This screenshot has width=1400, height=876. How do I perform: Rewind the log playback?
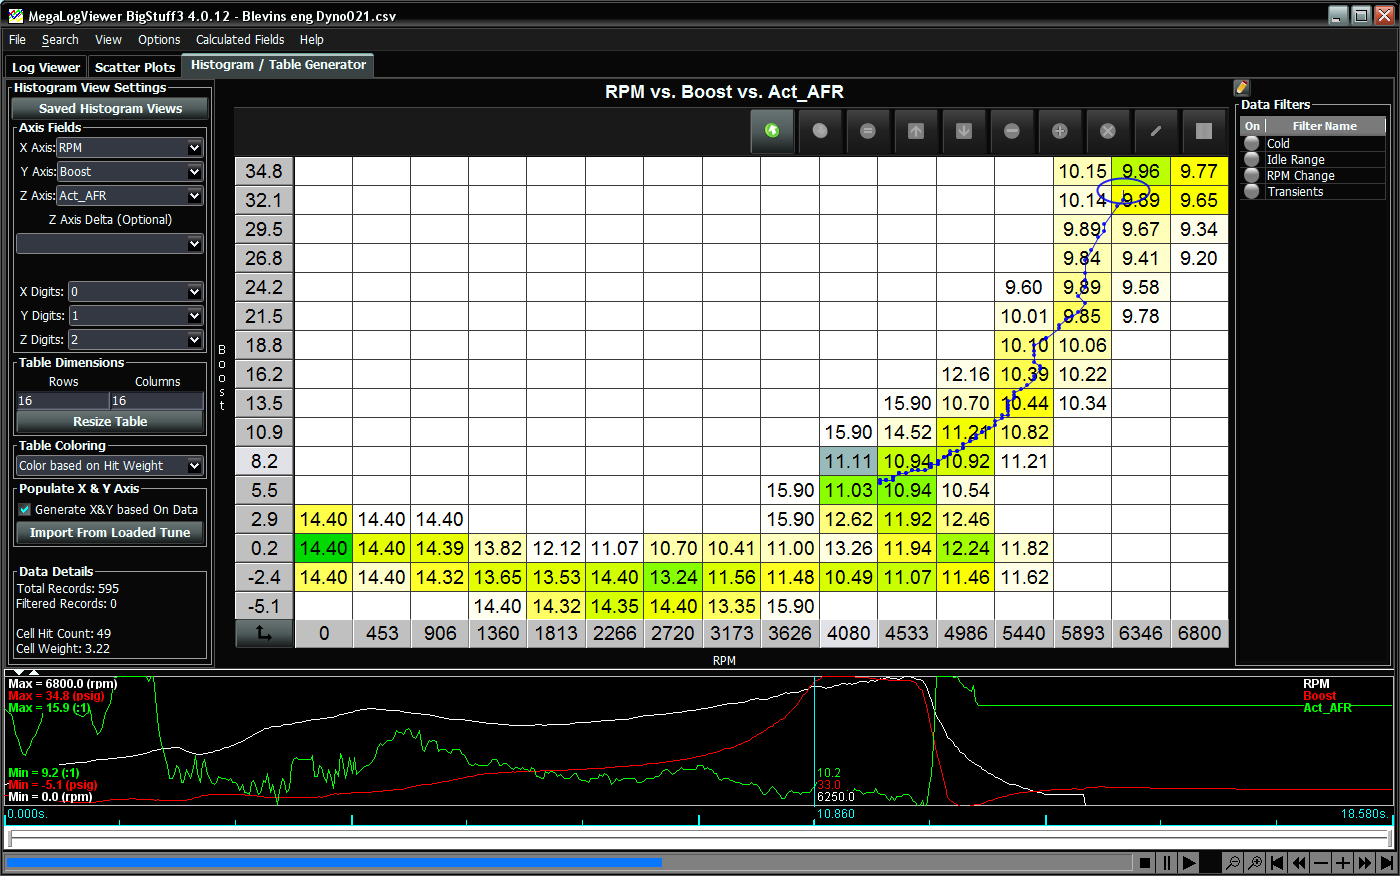tap(1299, 862)
